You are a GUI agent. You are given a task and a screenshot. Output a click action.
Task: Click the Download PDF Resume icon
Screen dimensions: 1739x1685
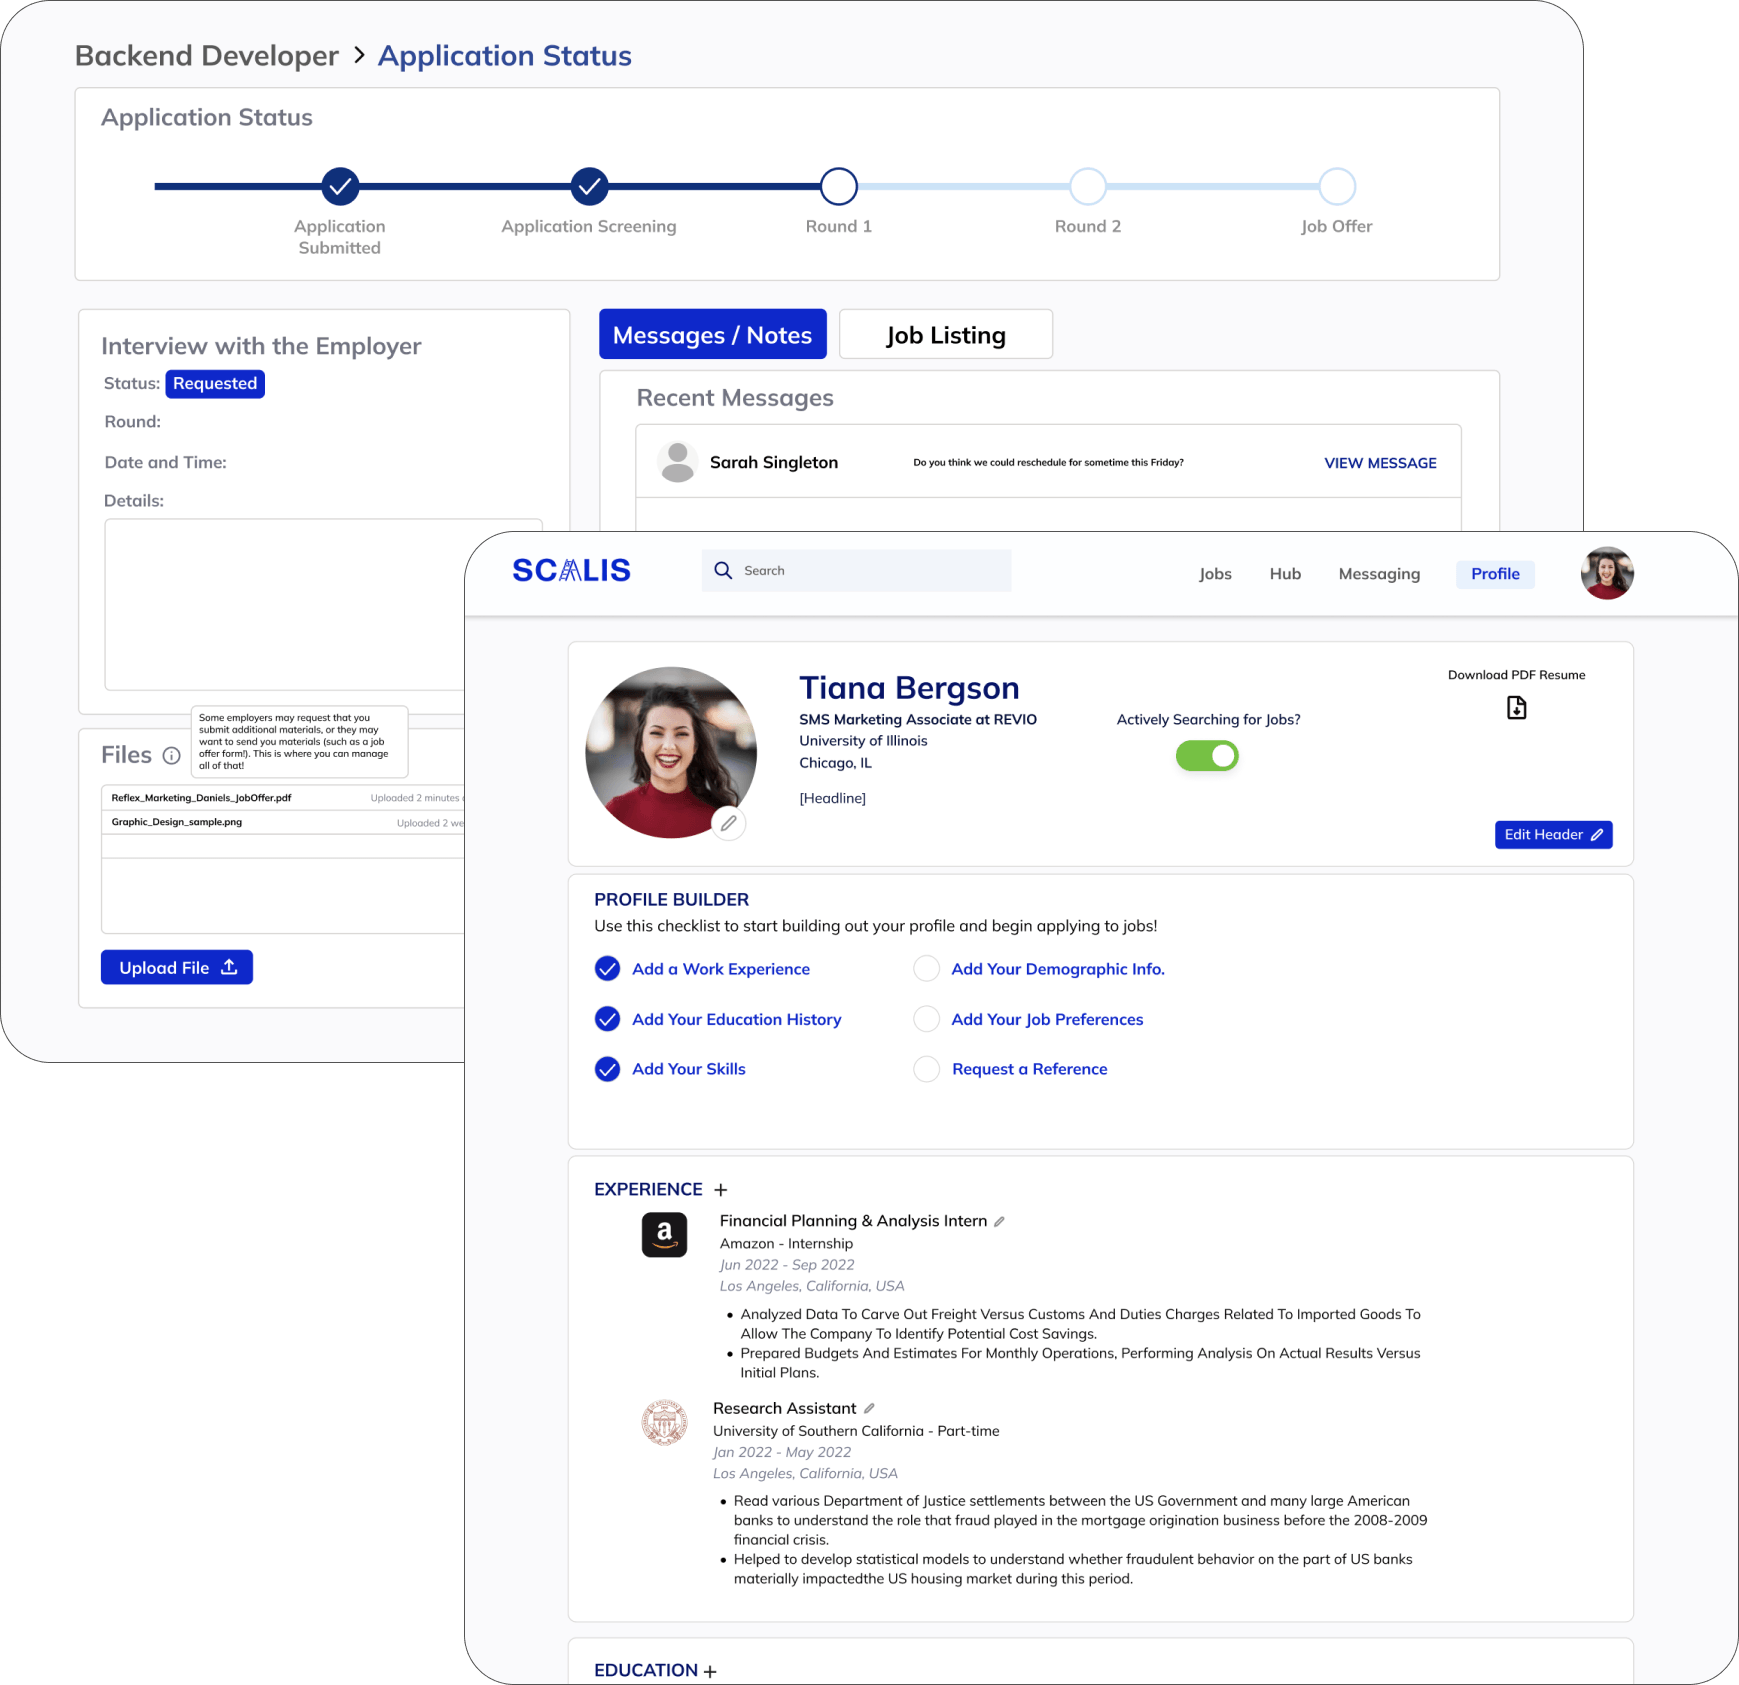1516,708
